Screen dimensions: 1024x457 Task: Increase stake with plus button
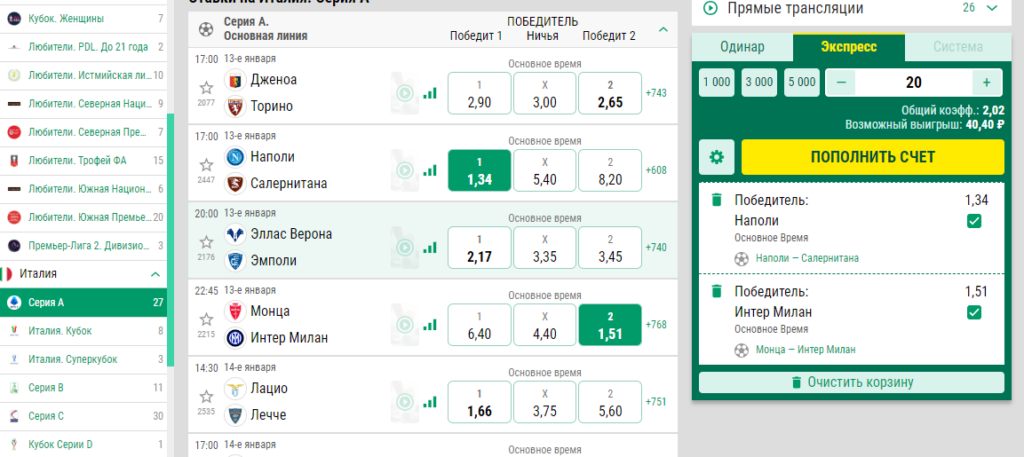986,82
